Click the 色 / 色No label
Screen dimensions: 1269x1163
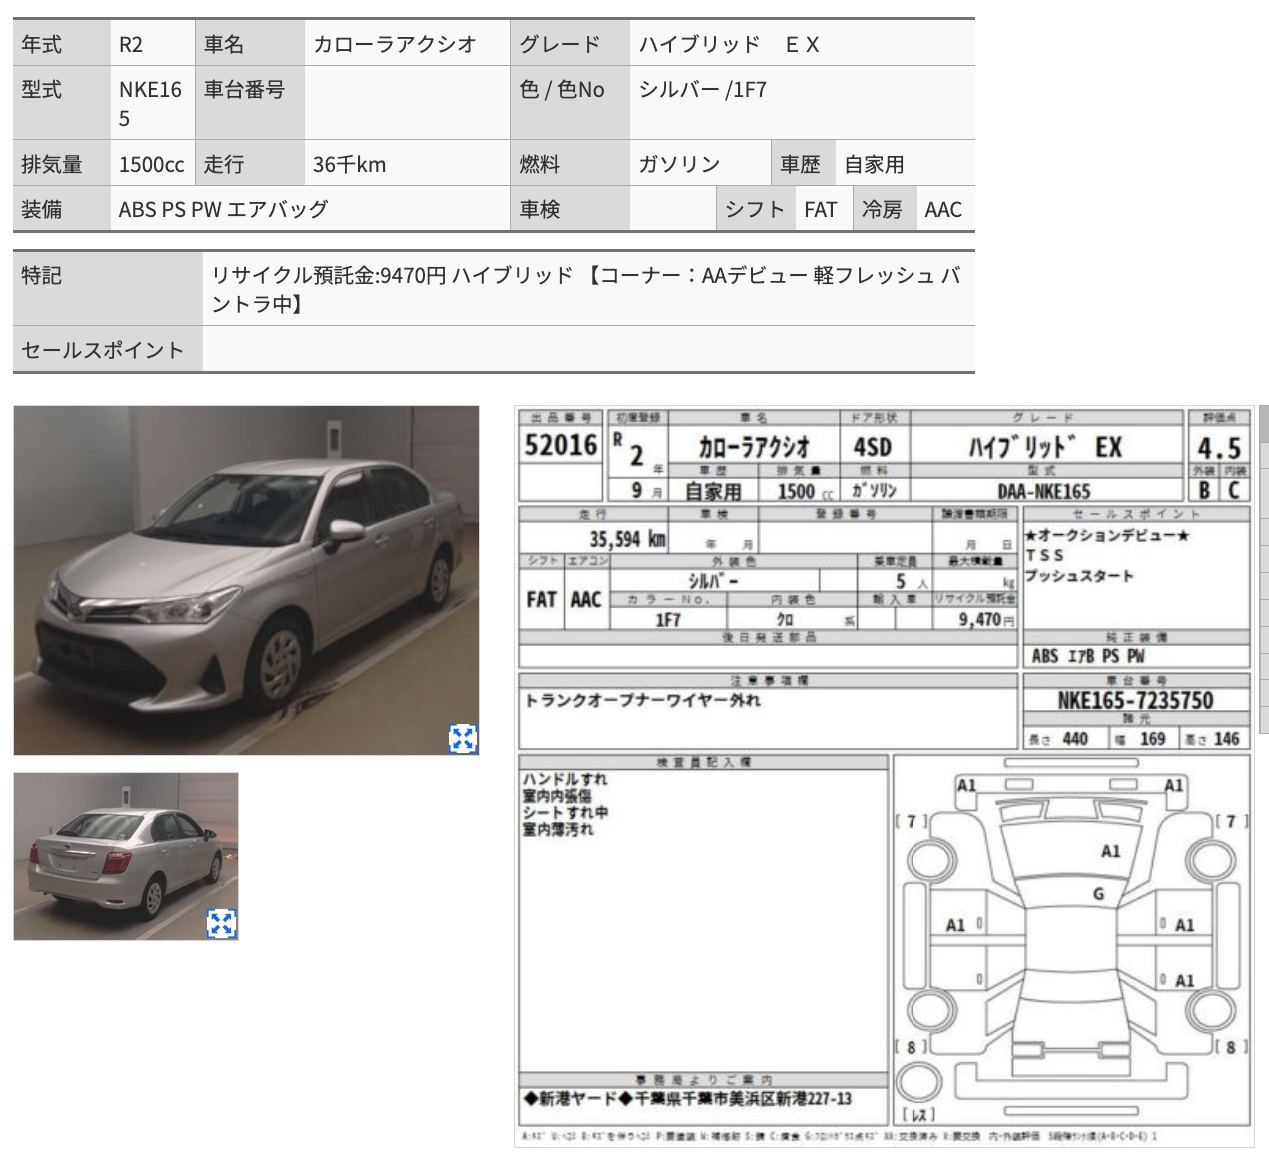tap(562, 90)
